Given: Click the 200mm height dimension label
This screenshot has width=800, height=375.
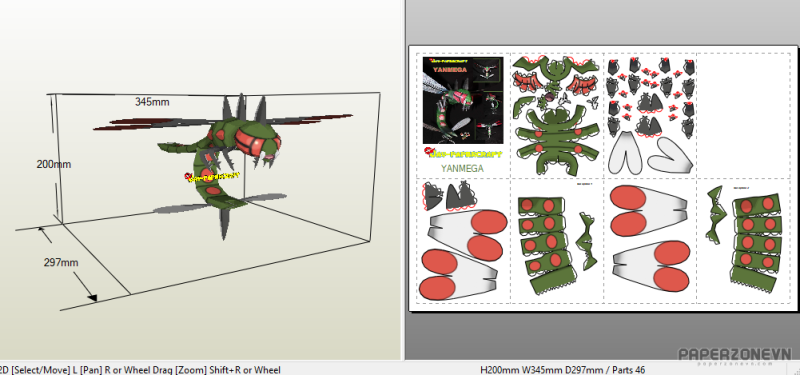Looking at the screenshot, I should pyautogui.click(x=54, y=164).
